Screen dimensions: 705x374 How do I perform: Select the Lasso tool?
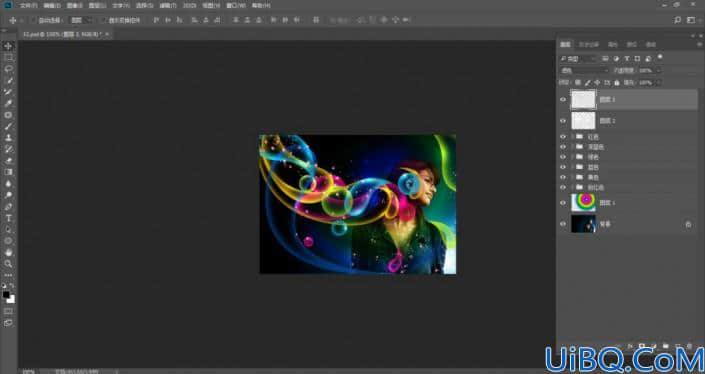point(8,69)
